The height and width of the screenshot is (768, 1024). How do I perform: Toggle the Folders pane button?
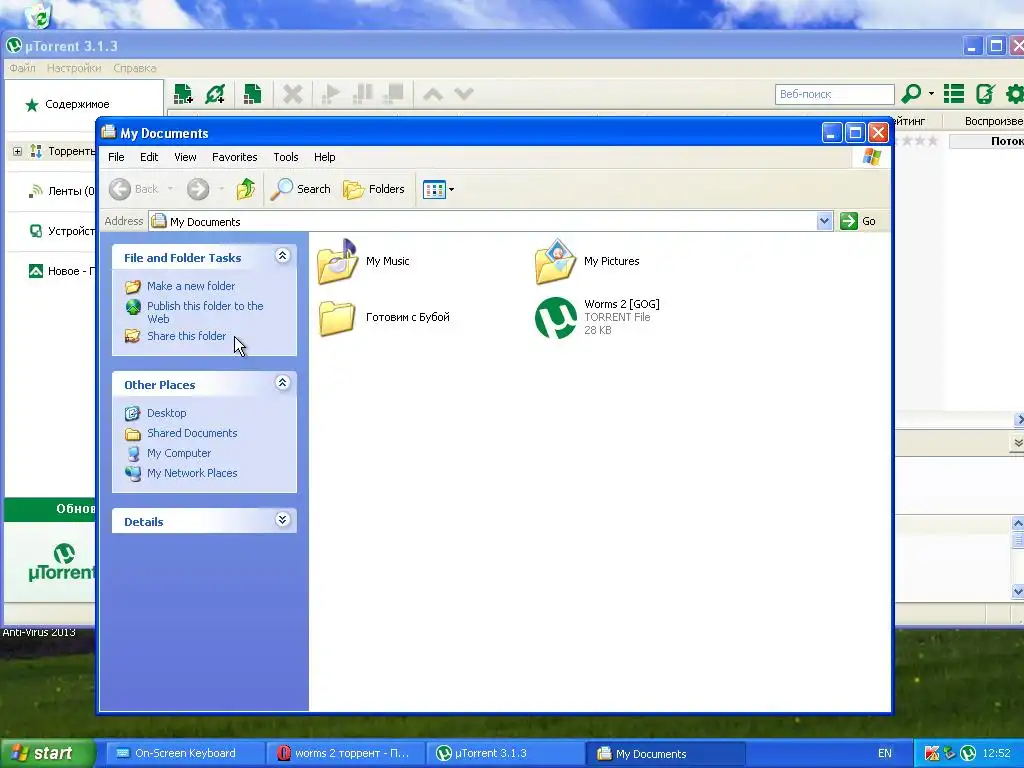(374, 189)
